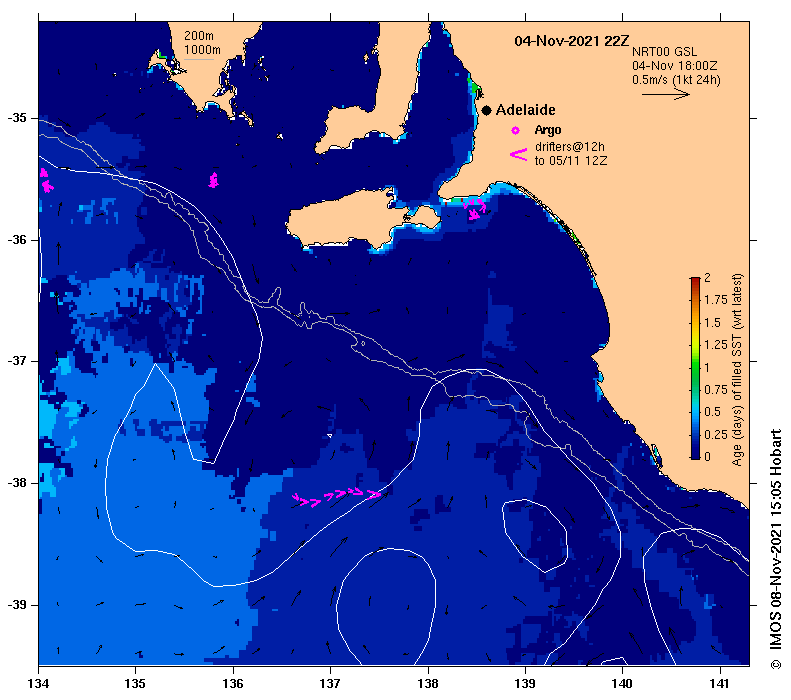Image resolution: width=791 pixels, height=700 pixels.
Task: Click the 'Age (days) of filled SST' label
Action: 738,370
